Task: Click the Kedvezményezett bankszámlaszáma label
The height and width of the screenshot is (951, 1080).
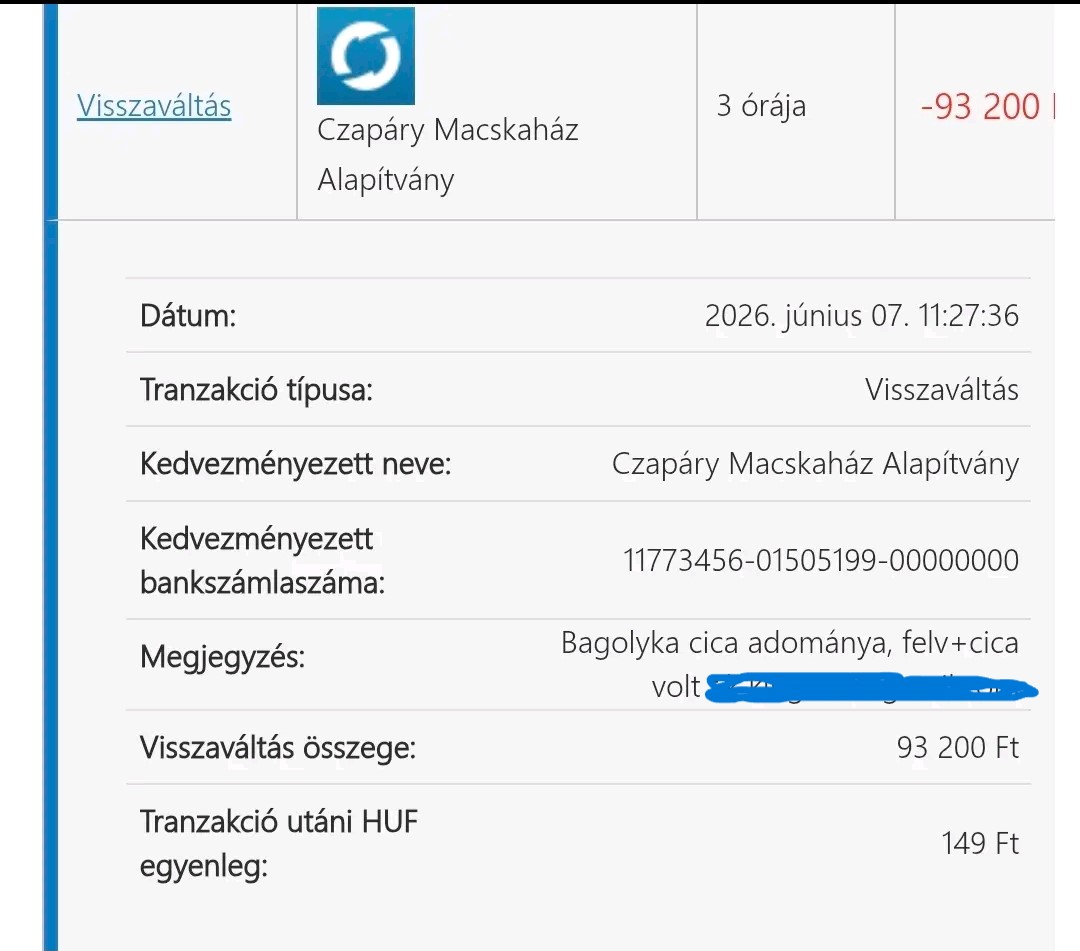Action: (x=262, y=561)
